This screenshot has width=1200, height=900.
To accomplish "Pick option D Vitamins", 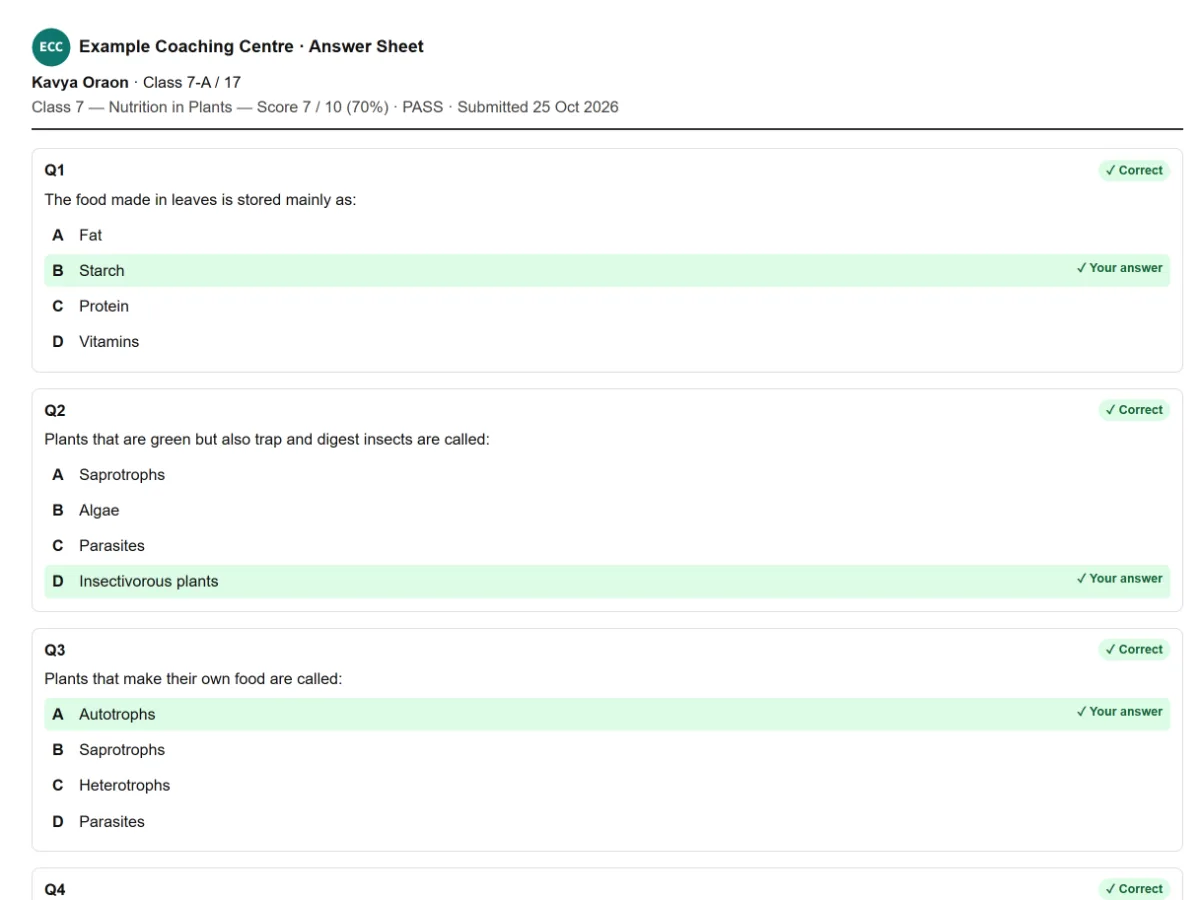I will [x=607, y=342].
